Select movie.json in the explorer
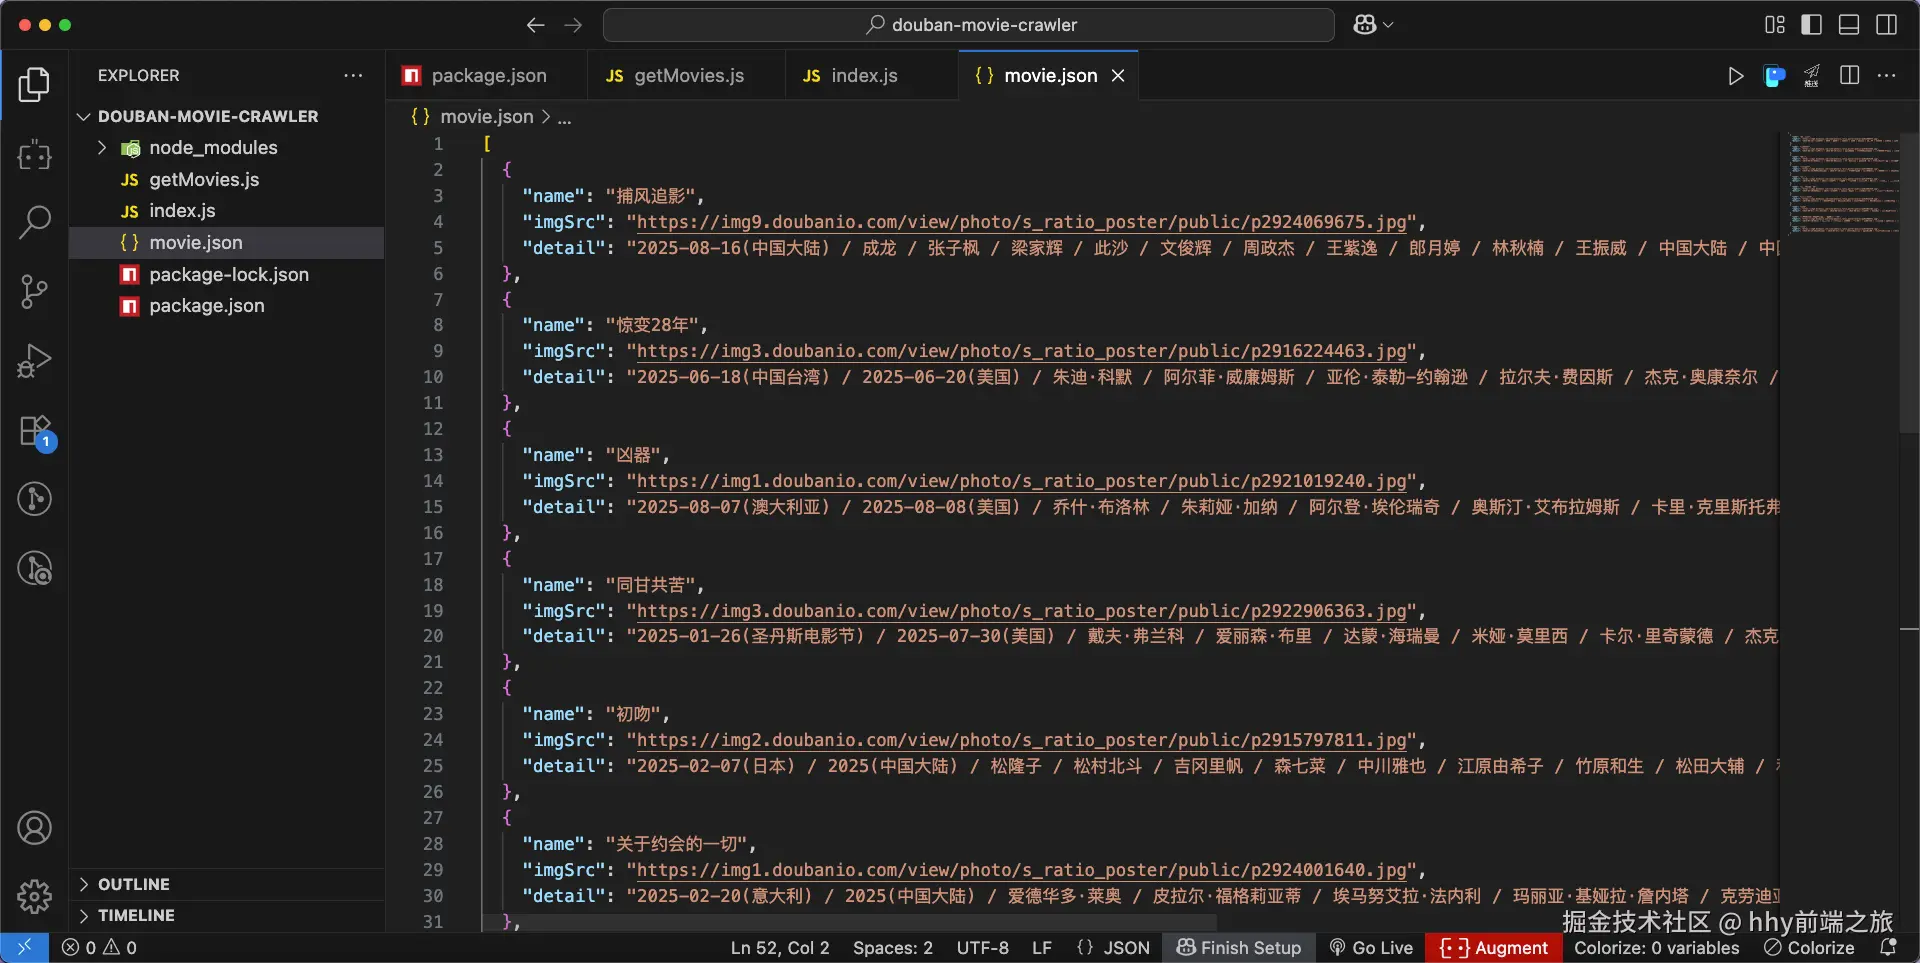The width and height of the screenshot is (1920, 963). click(226, 243)
